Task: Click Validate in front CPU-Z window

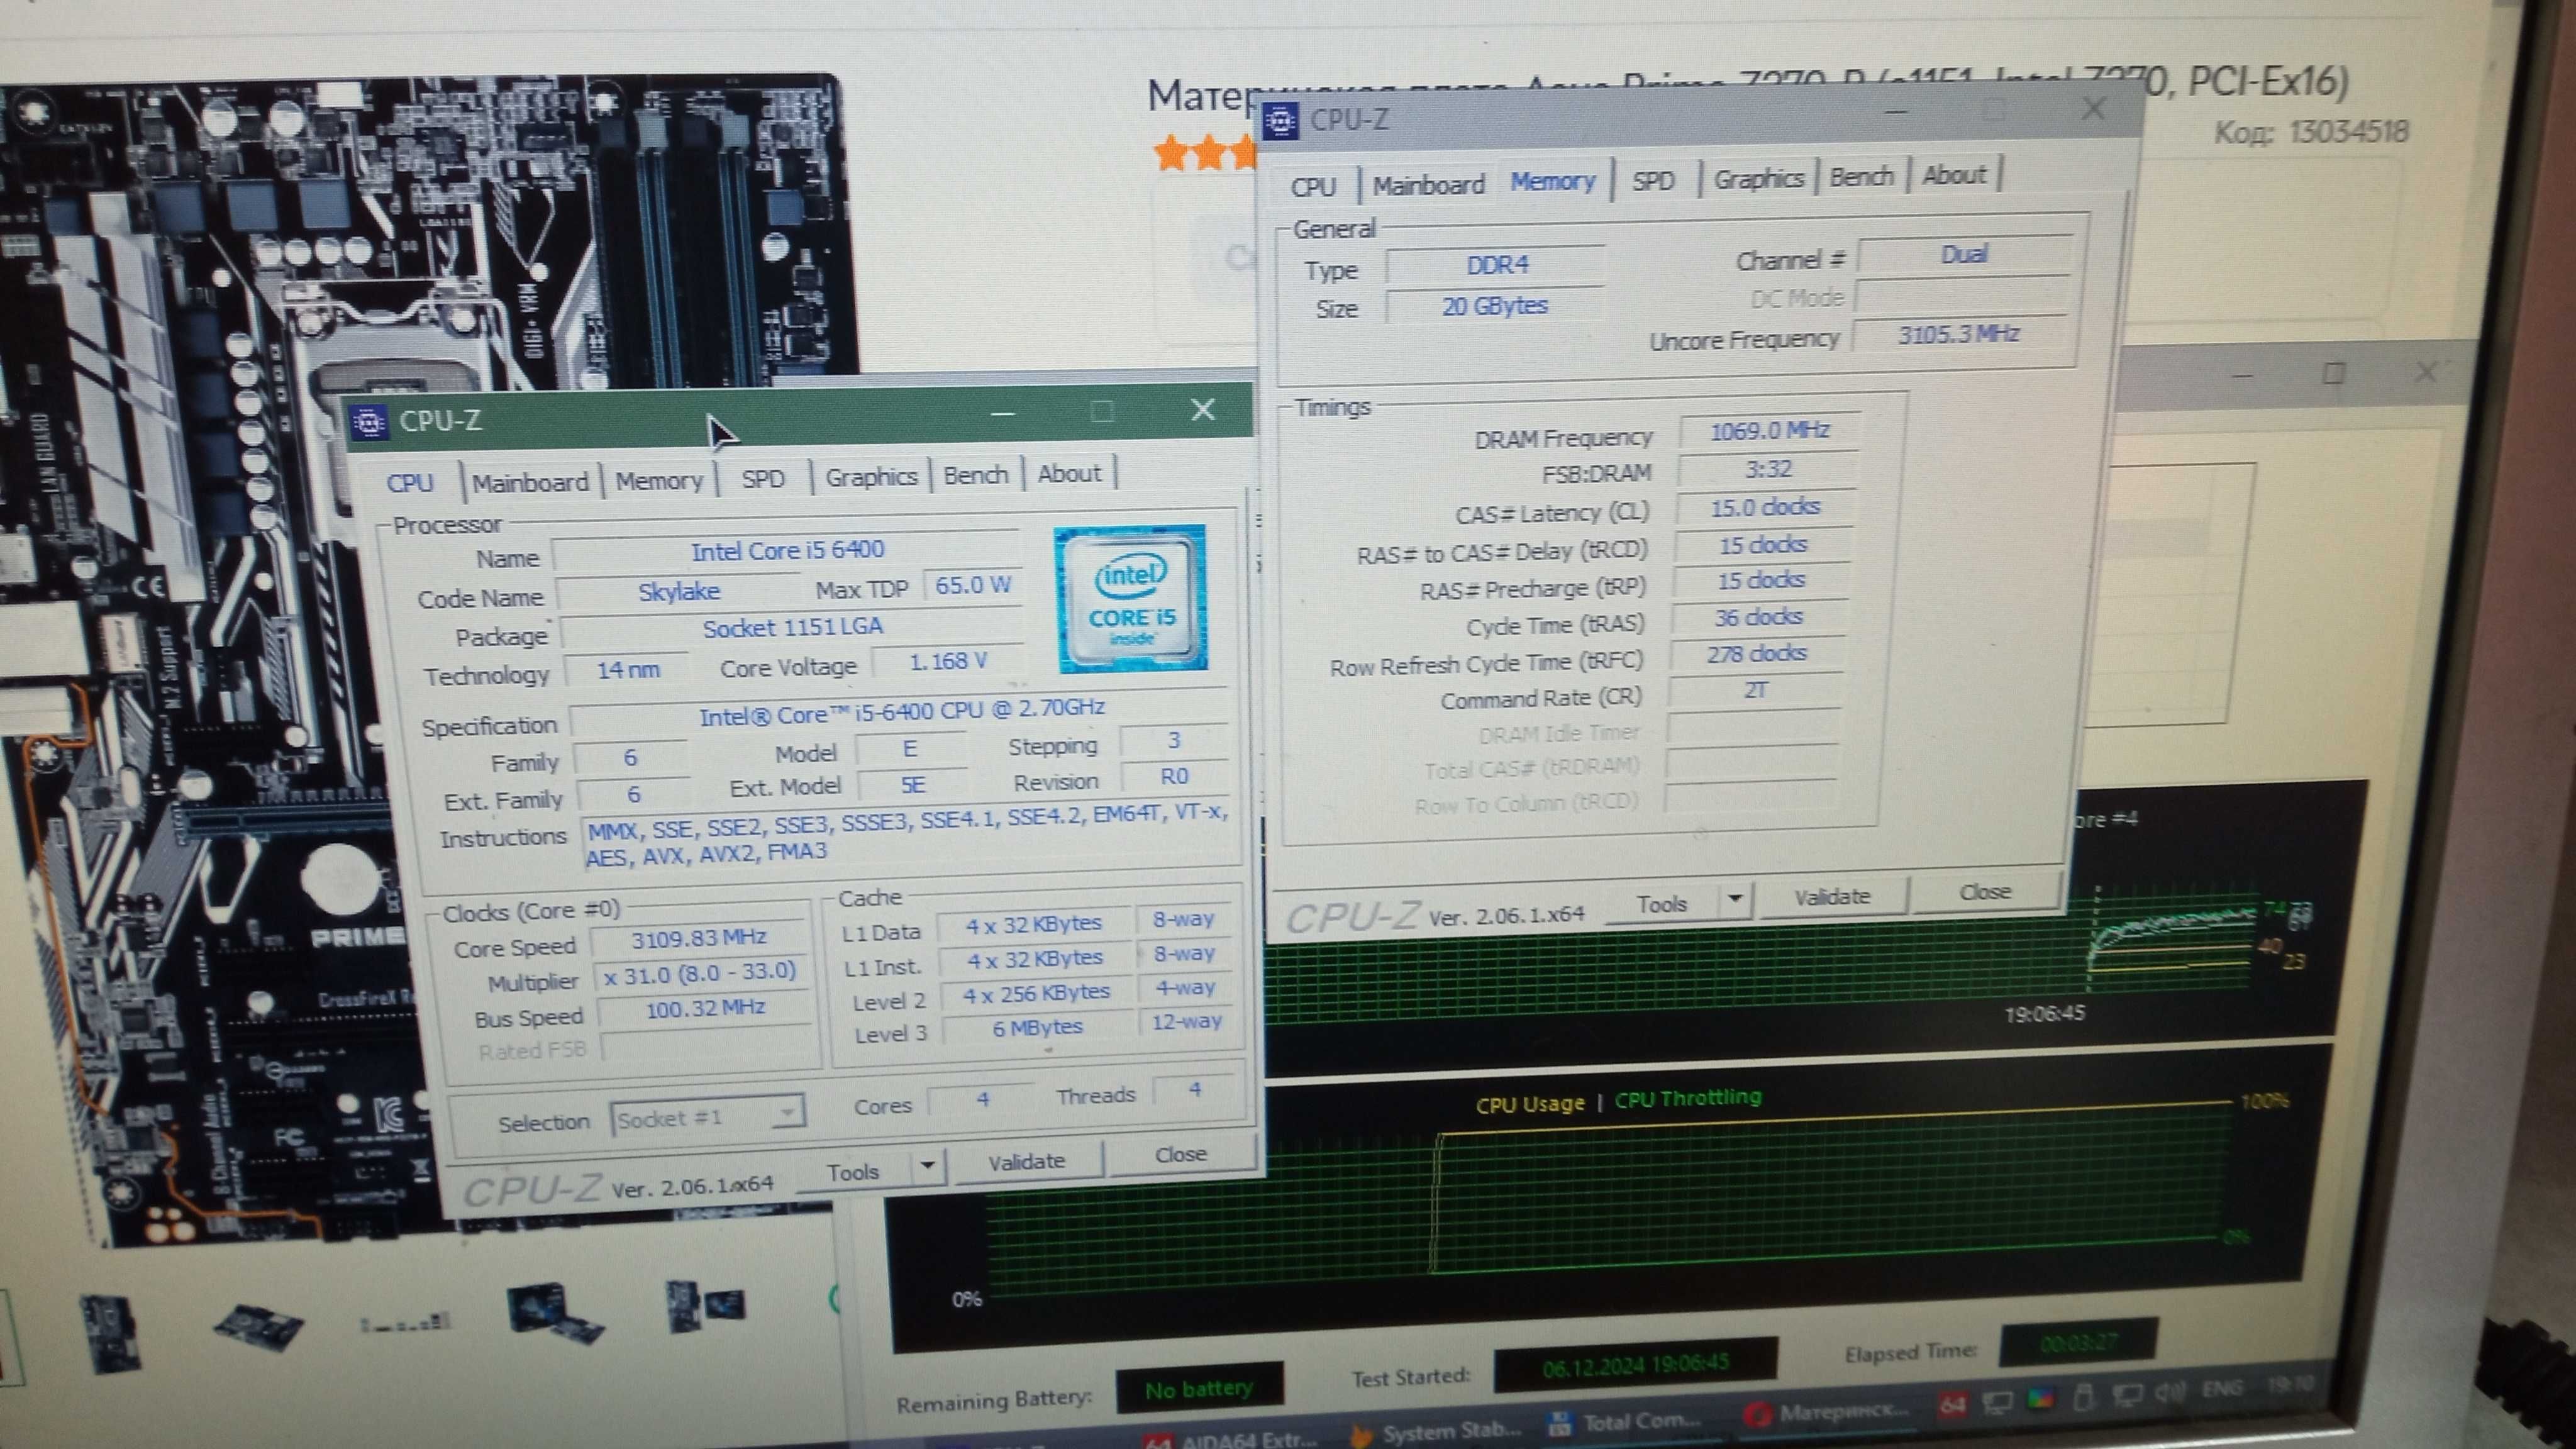Action: (x=1027, y=1161)
